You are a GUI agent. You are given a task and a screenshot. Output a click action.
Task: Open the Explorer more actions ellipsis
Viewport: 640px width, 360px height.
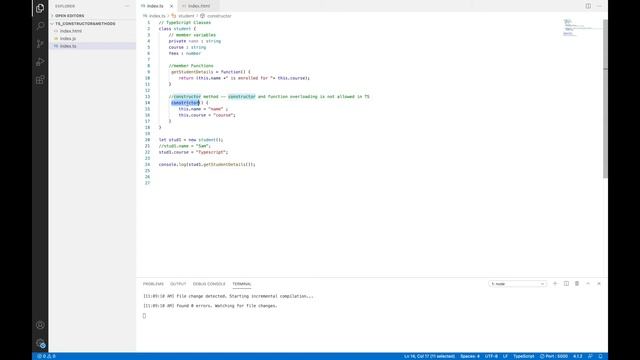[127, 6]
